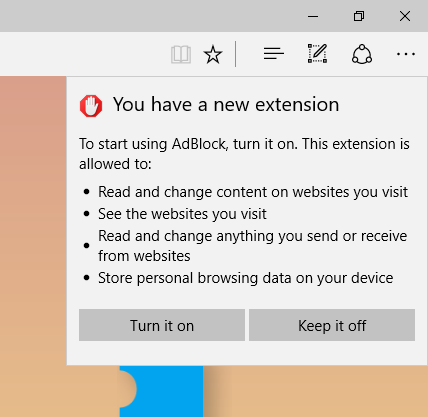The width and height of the screenshot is (428, 417).
Task: Turn it on to enable AdBlock
Action: click(x=162, y=325)
